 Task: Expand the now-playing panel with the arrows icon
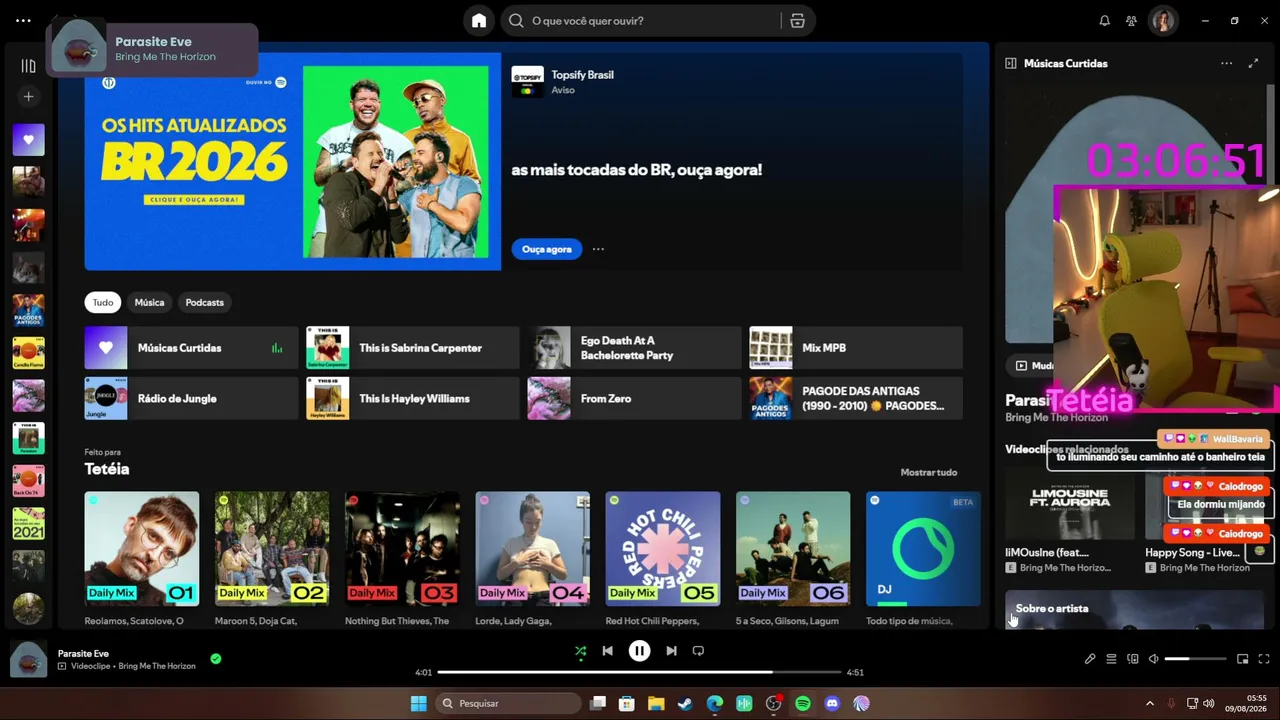click(1253, 63)
